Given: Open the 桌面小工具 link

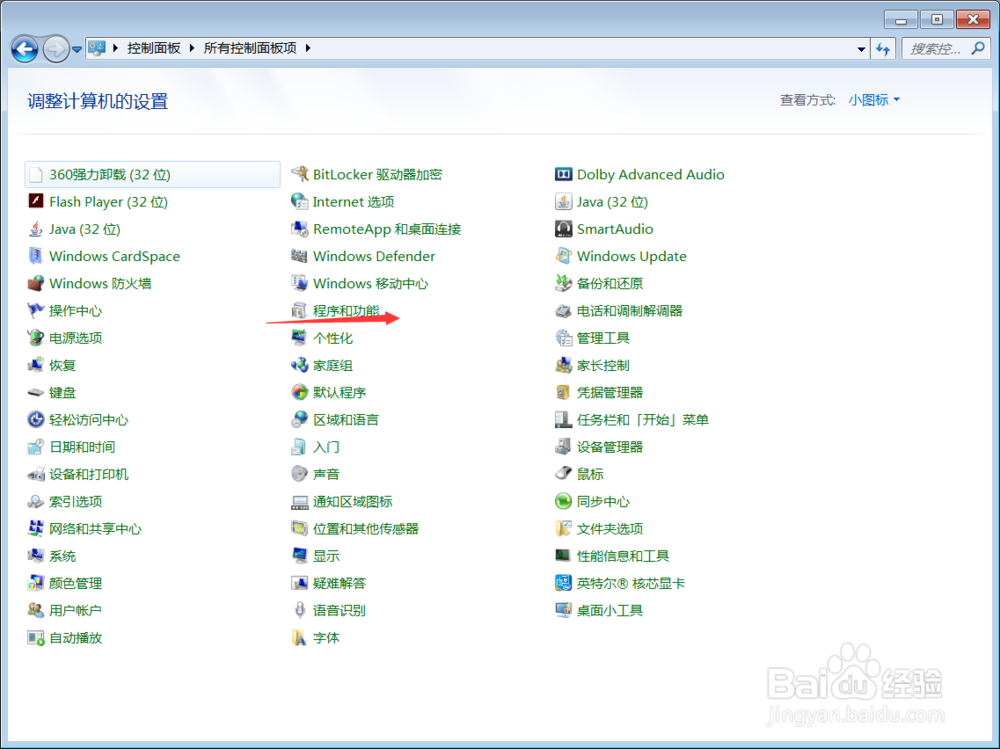Looking at the screenshot, I should coord(610,611).
